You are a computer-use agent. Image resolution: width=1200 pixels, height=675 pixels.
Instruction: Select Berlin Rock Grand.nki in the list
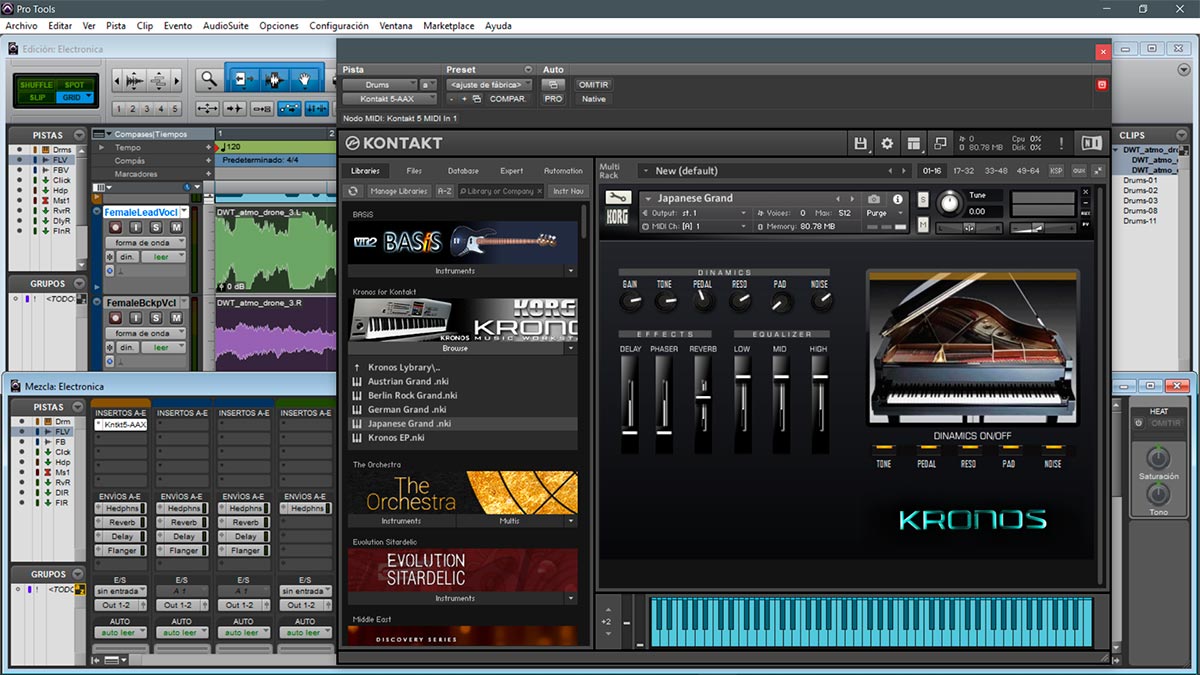pyautogui.click(x=462, y=395)
